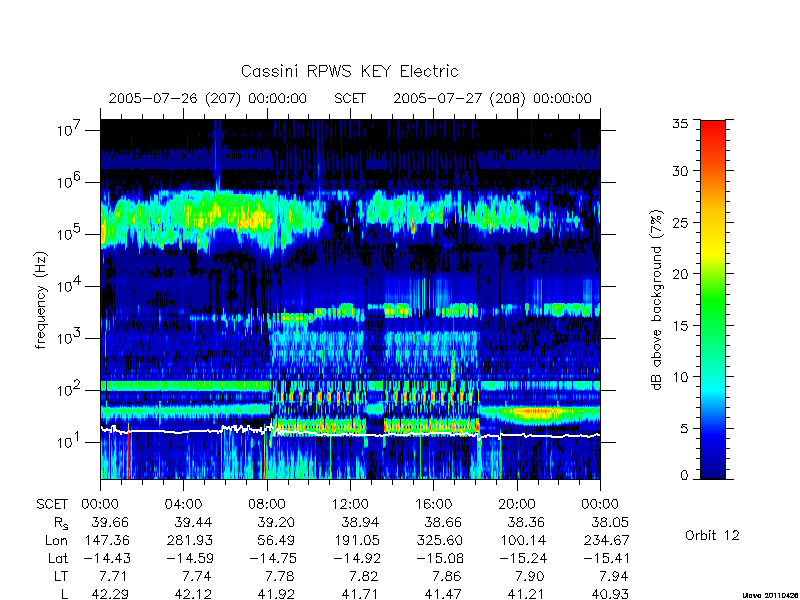
Task: Click the SCET label above the spectrogram
Action: pos(350,98)
